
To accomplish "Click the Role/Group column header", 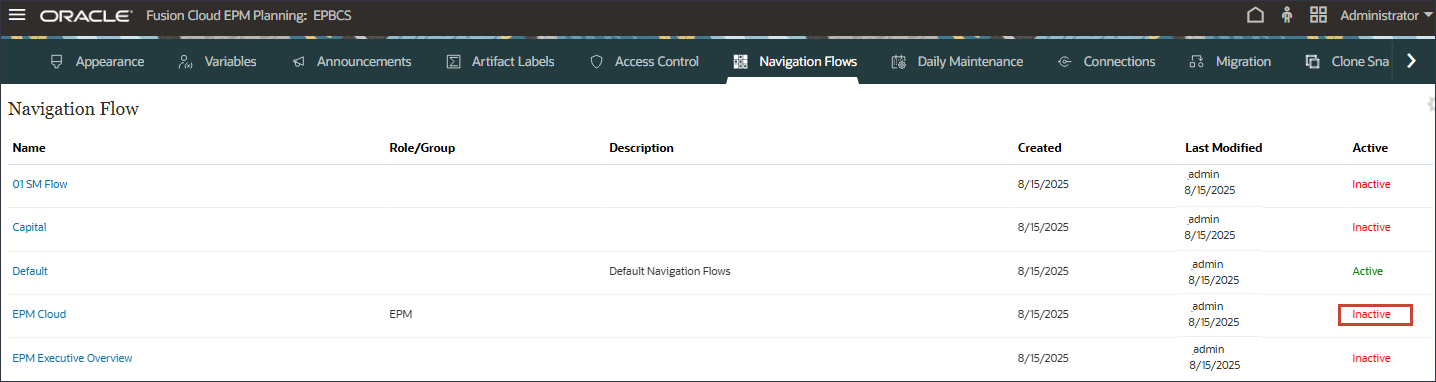I will click(x=422, y=147).
